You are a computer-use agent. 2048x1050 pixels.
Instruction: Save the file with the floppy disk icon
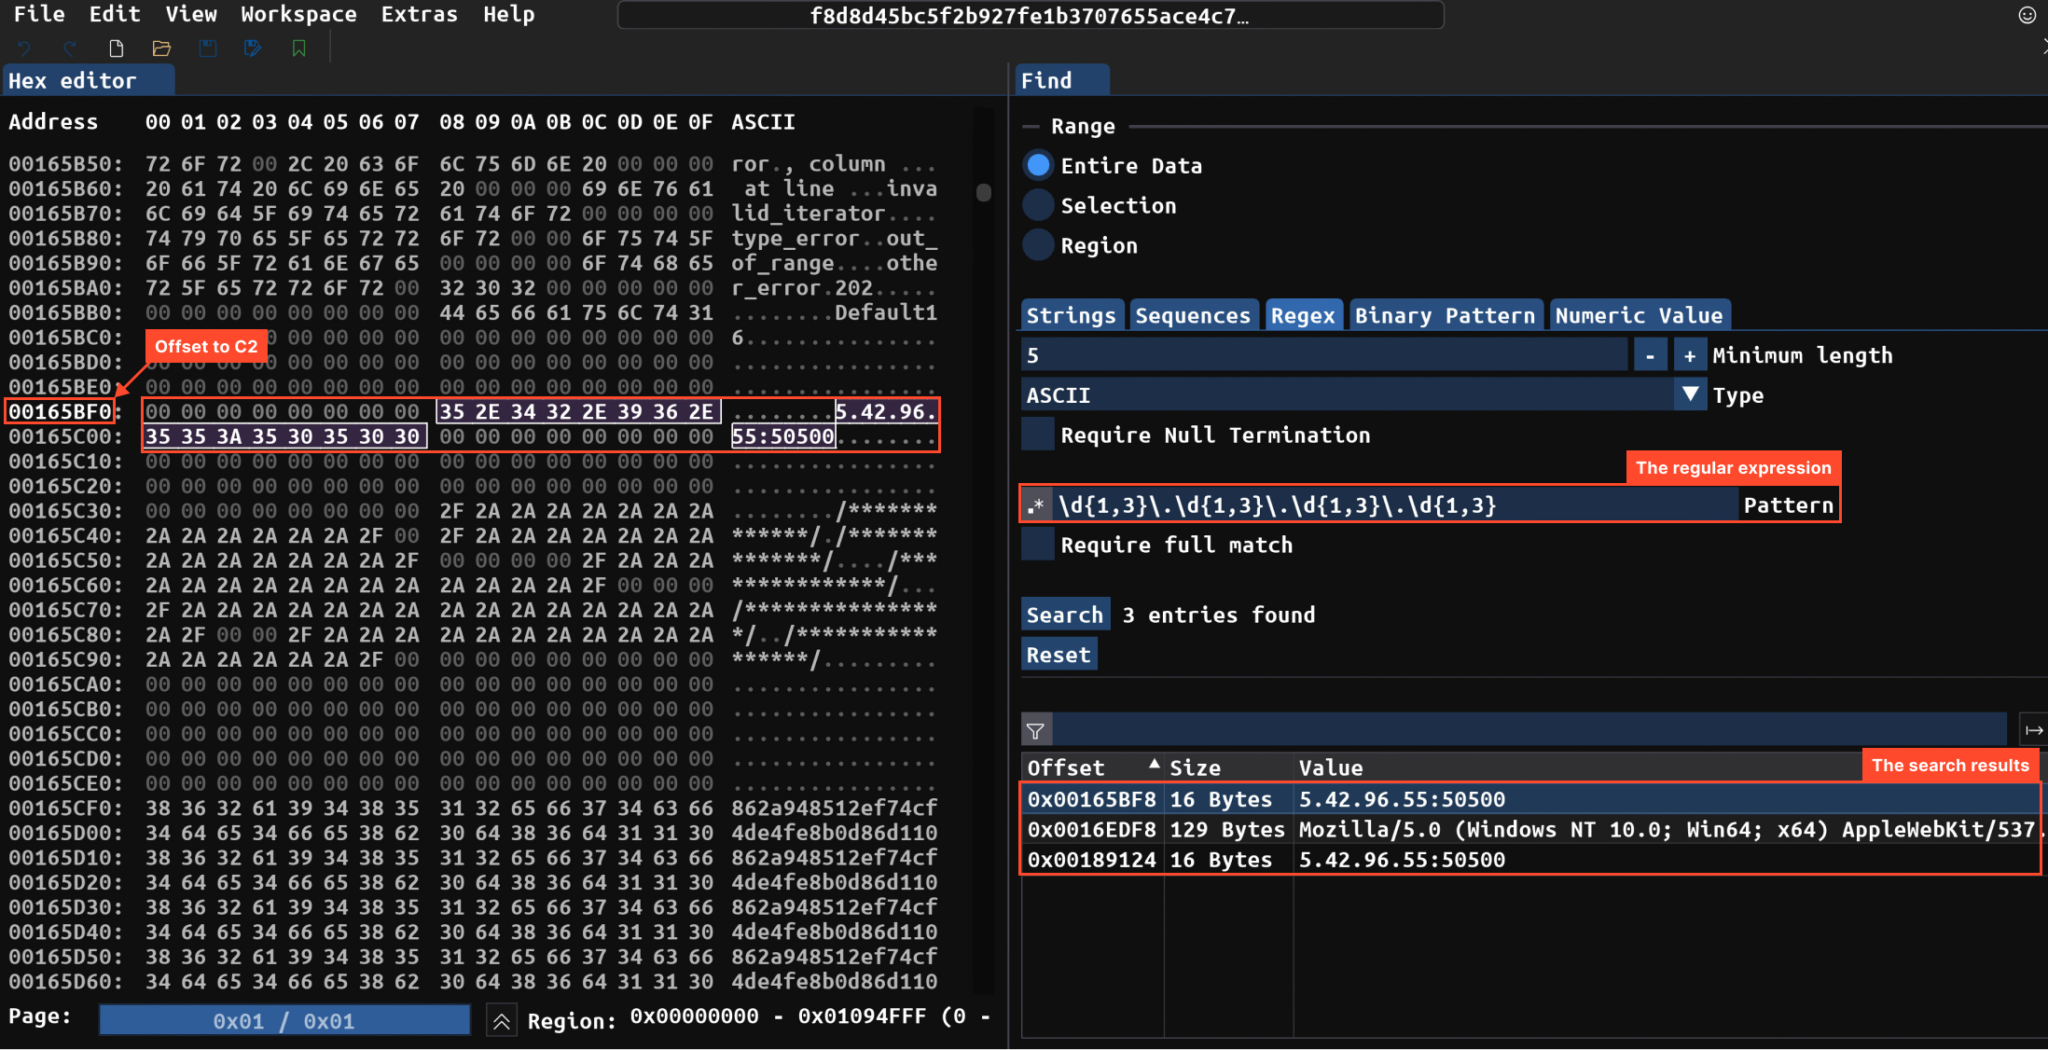tap(207, 48)
